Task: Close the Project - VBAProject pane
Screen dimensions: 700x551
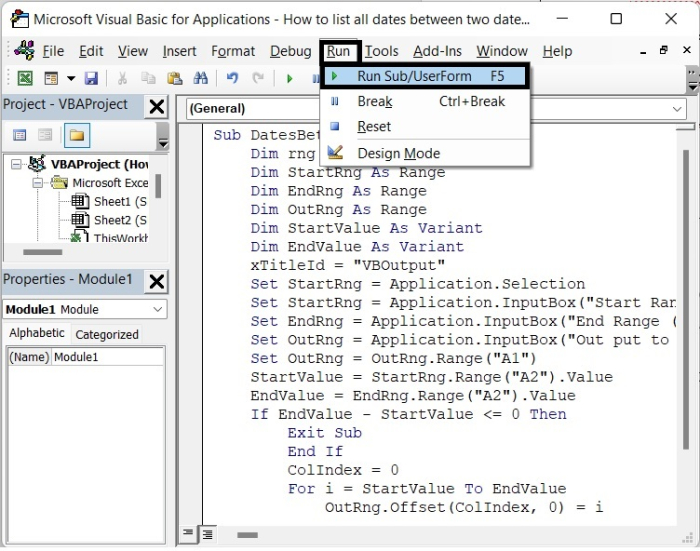Action: pos(157,107)
